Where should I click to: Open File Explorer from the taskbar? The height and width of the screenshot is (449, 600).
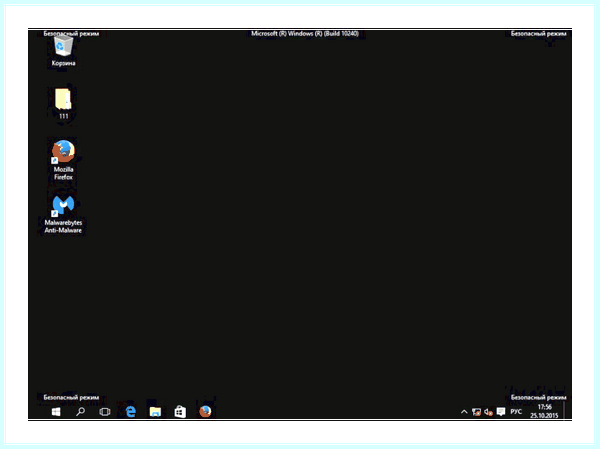point(155,411)
